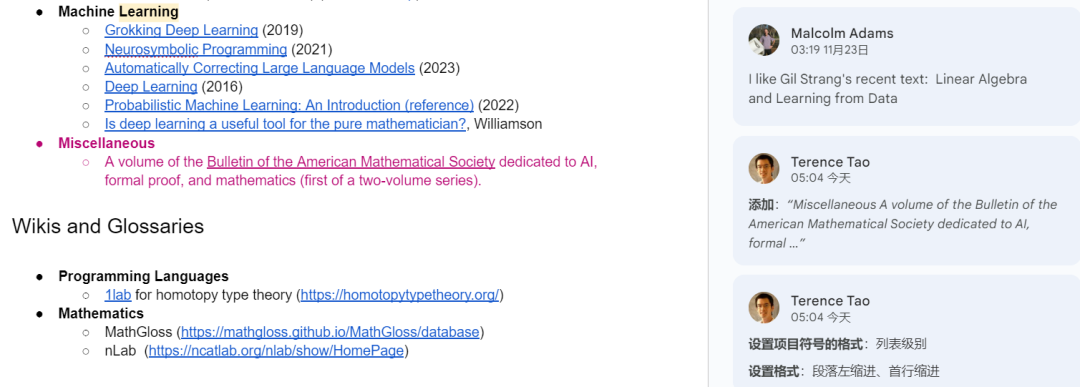Click the pink Miscellaneous bullet heading
Image resolution: width=1080 pixels, height=387 pixels.
pyautogui.click(x=107, y=143)
